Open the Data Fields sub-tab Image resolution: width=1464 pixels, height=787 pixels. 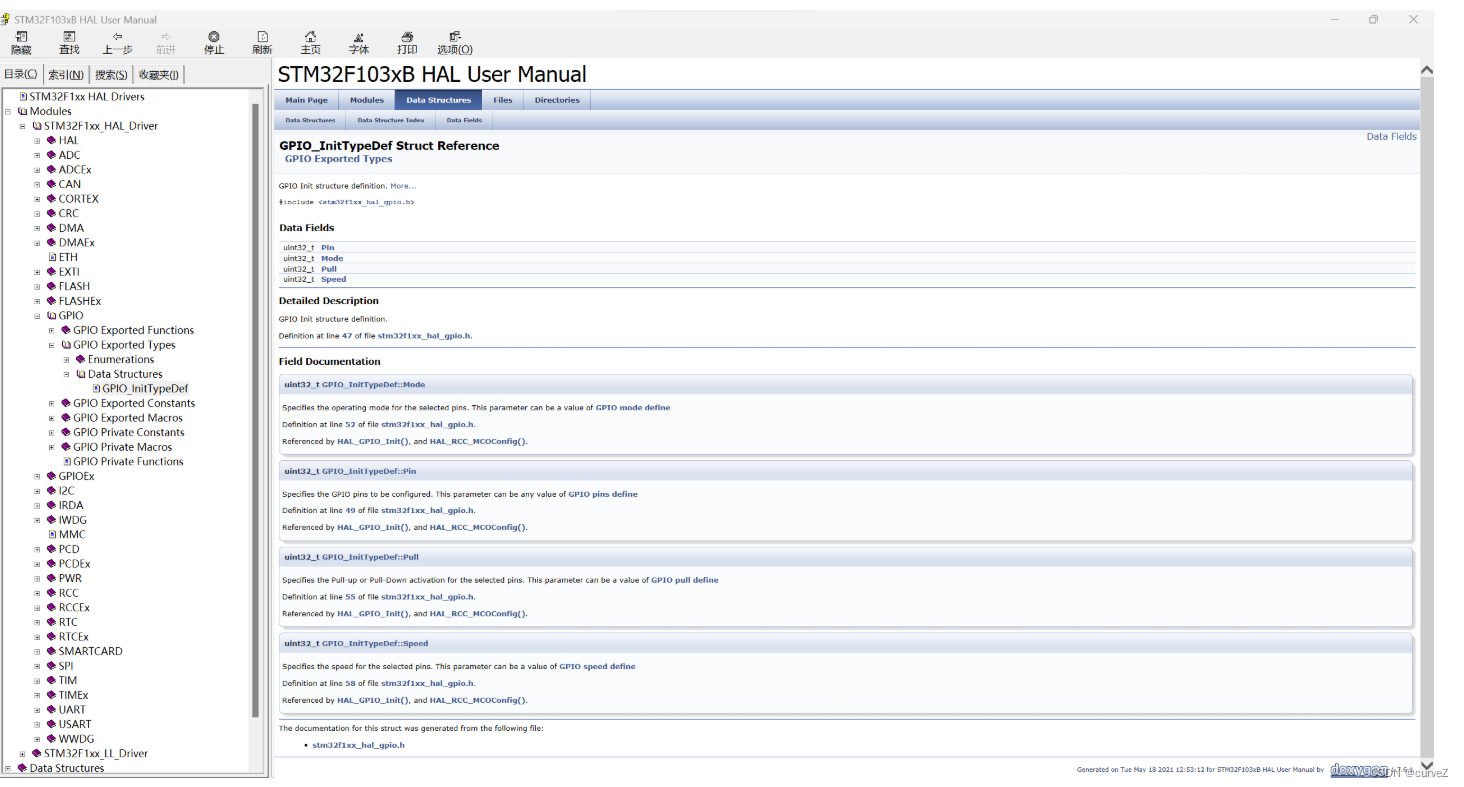point(464,120)
